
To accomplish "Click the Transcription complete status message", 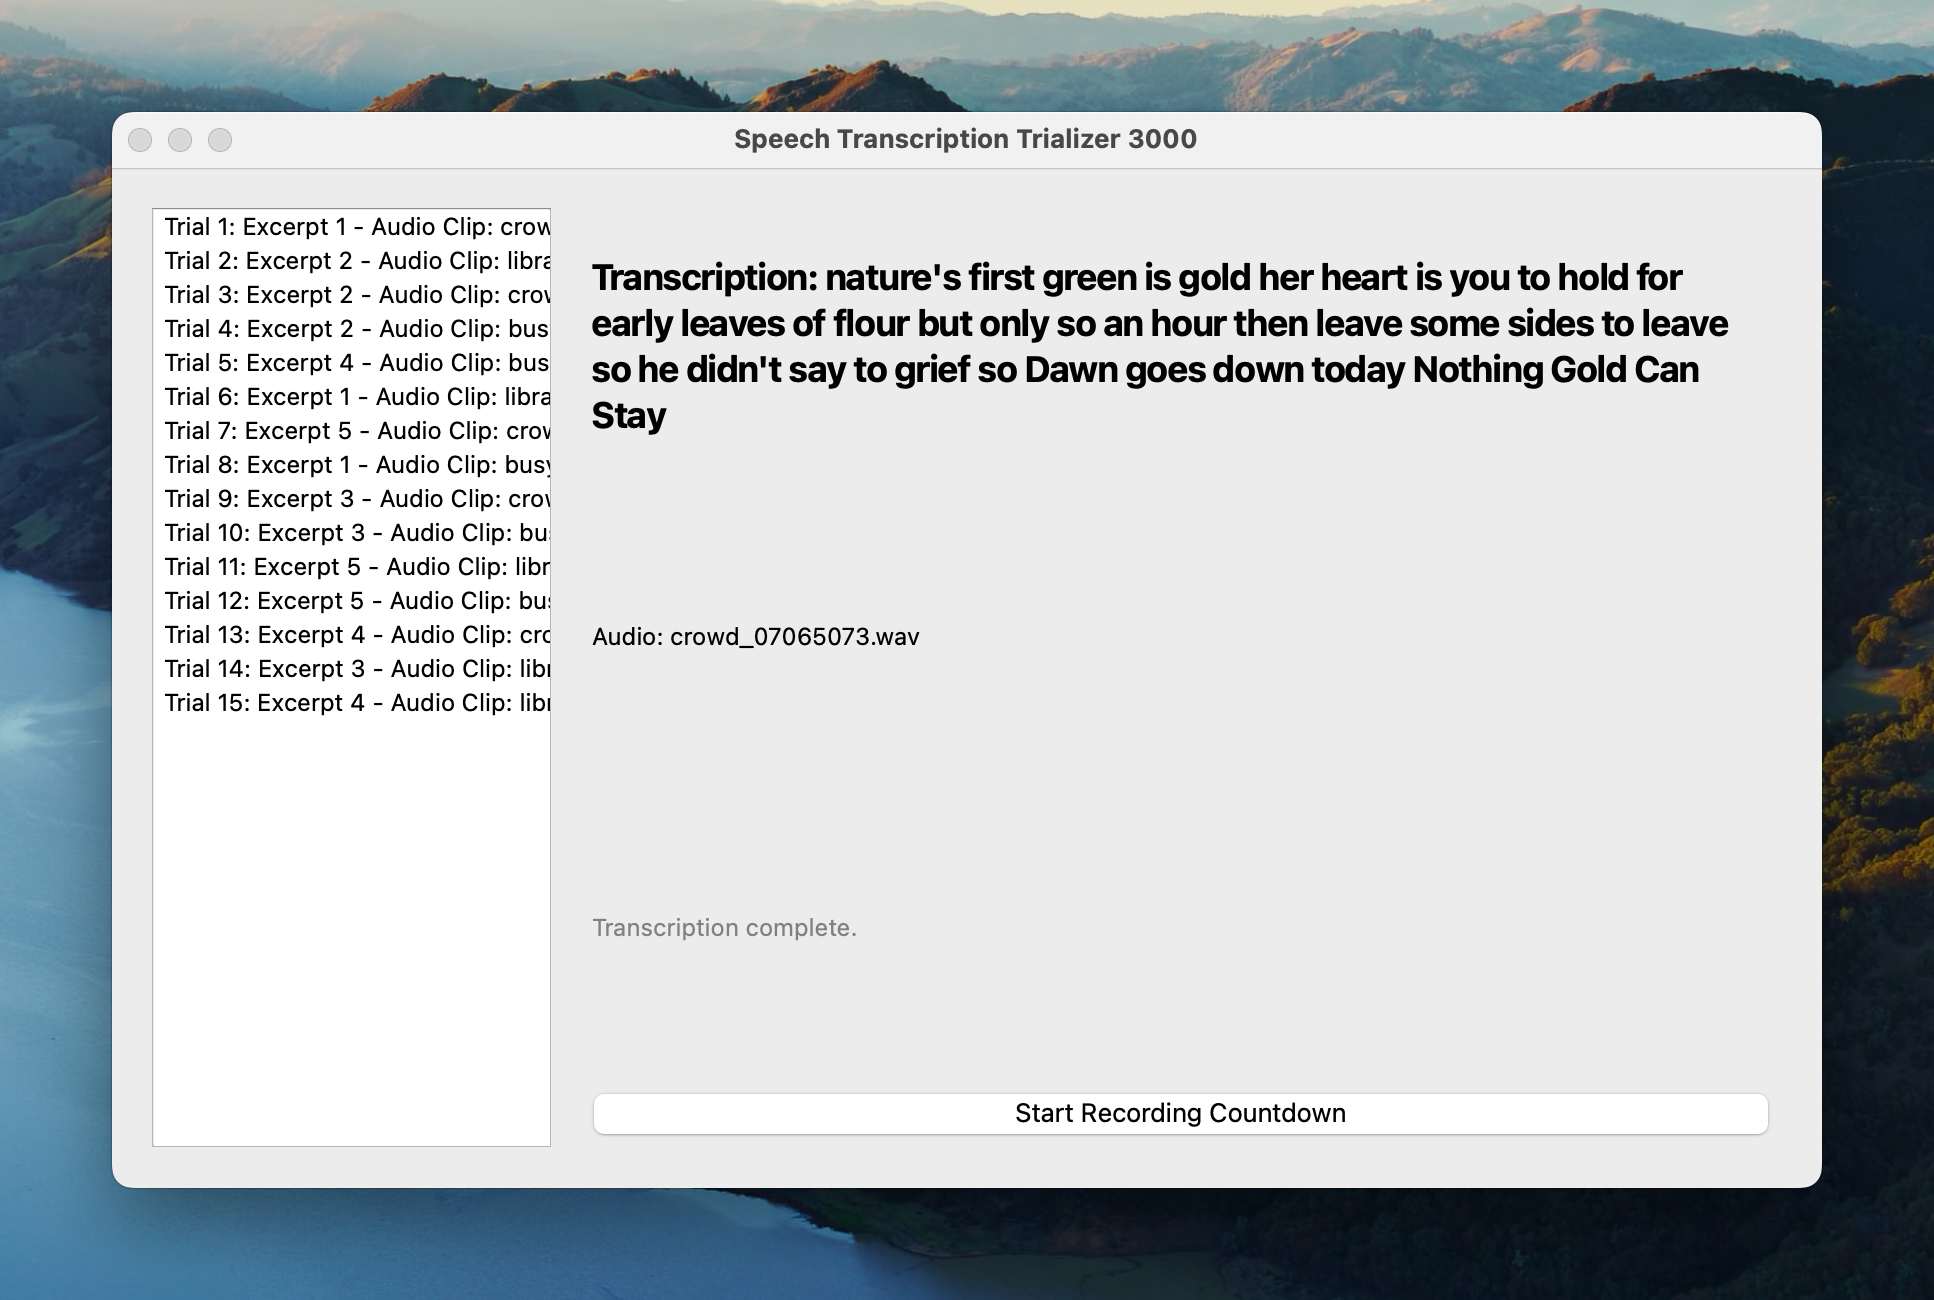I will [x=724, y=927].
